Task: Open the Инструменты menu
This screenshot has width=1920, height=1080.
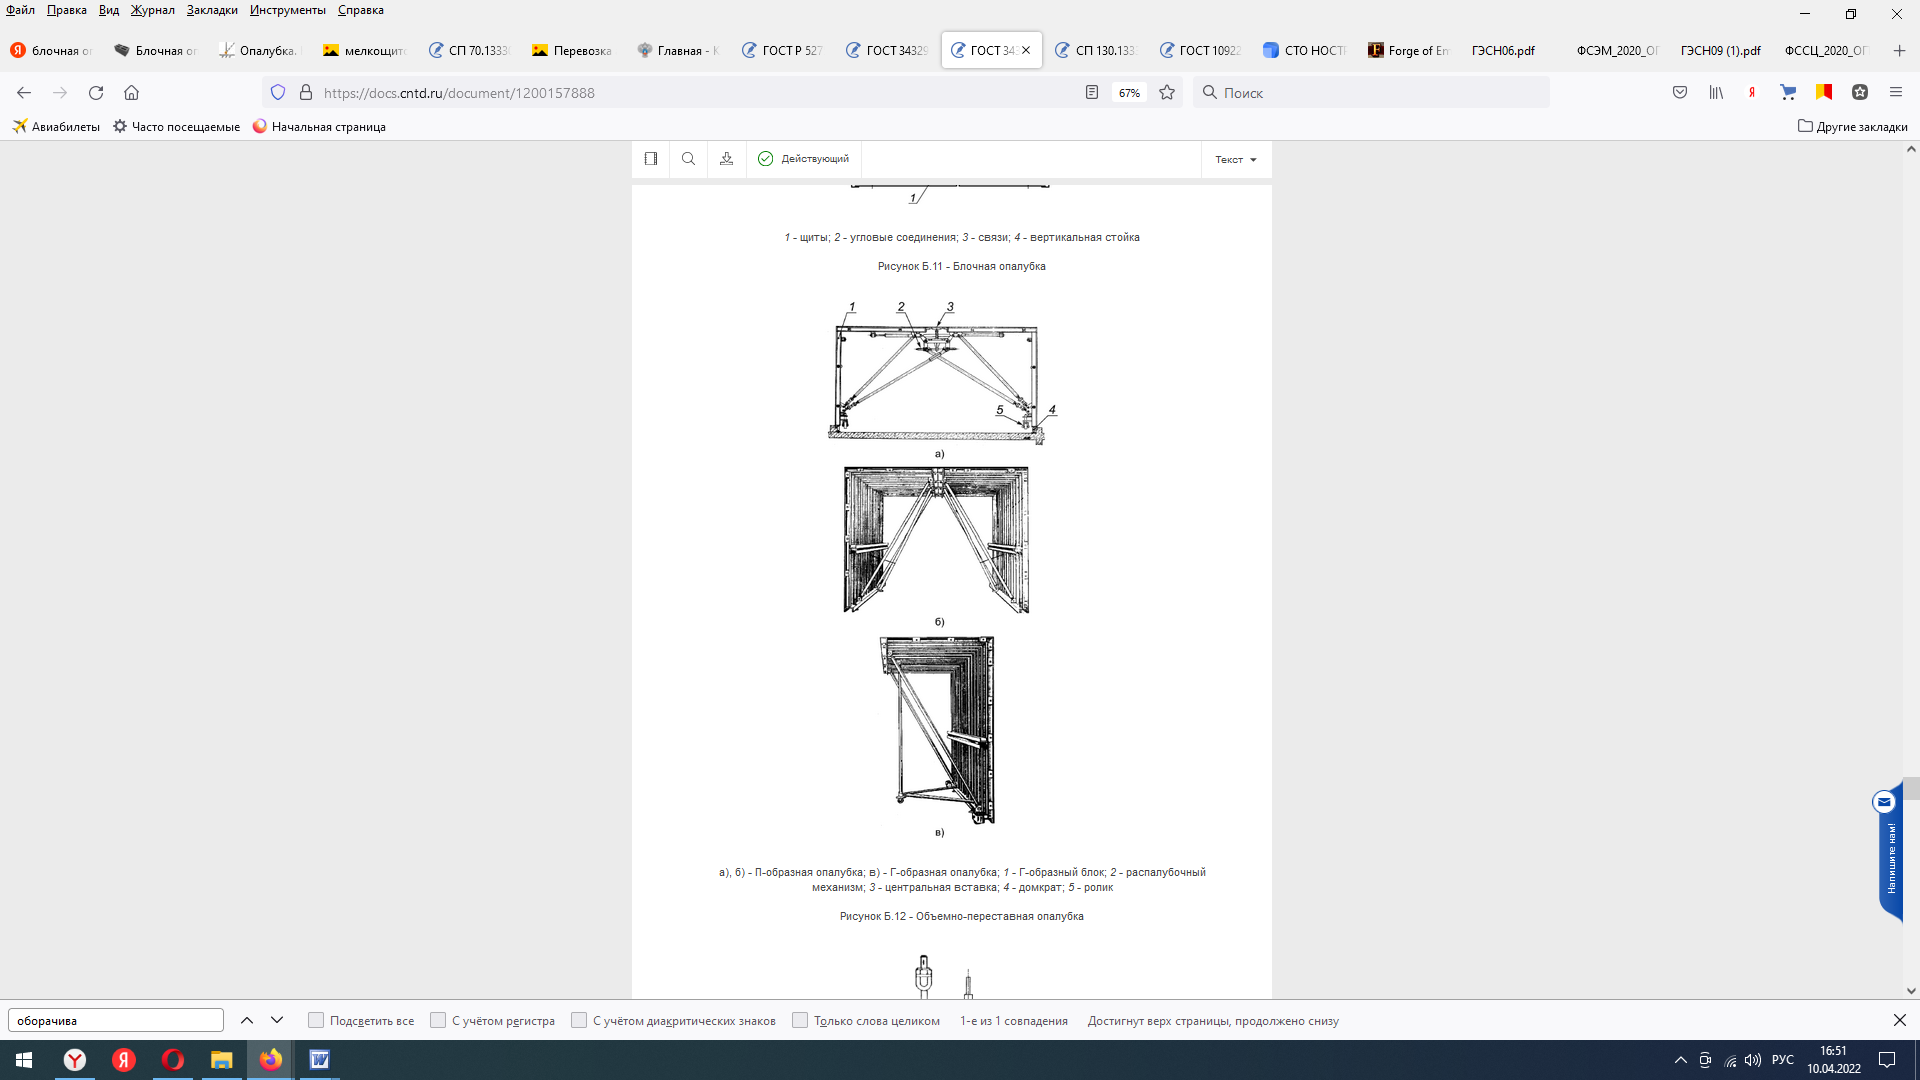Action: (288, 10)
